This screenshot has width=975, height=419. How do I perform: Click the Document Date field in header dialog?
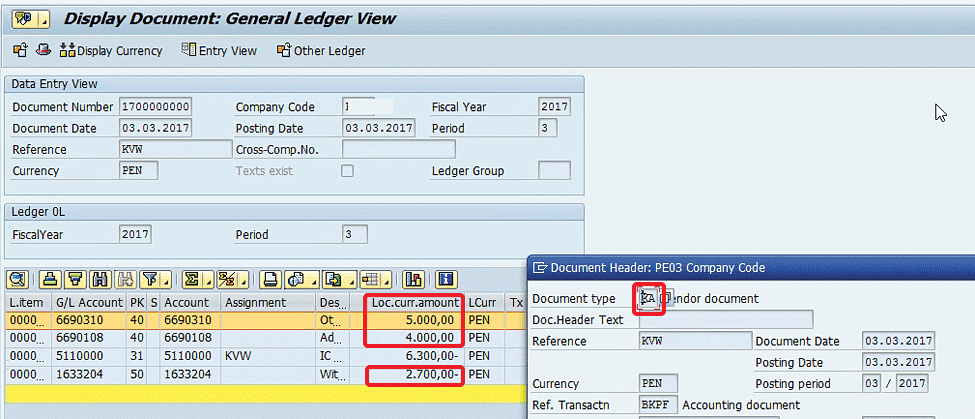pos(899,341)
